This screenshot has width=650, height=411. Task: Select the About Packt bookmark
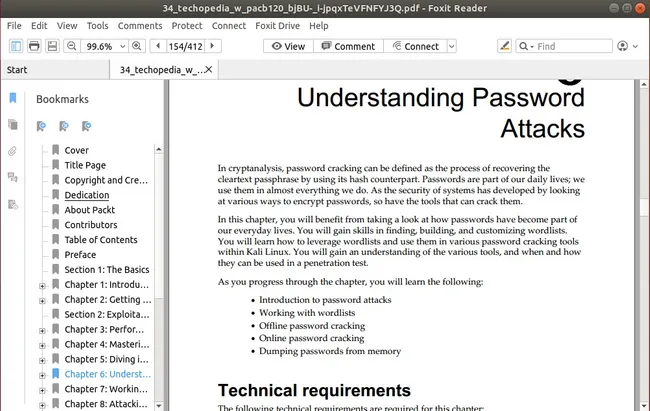[90, 210]
